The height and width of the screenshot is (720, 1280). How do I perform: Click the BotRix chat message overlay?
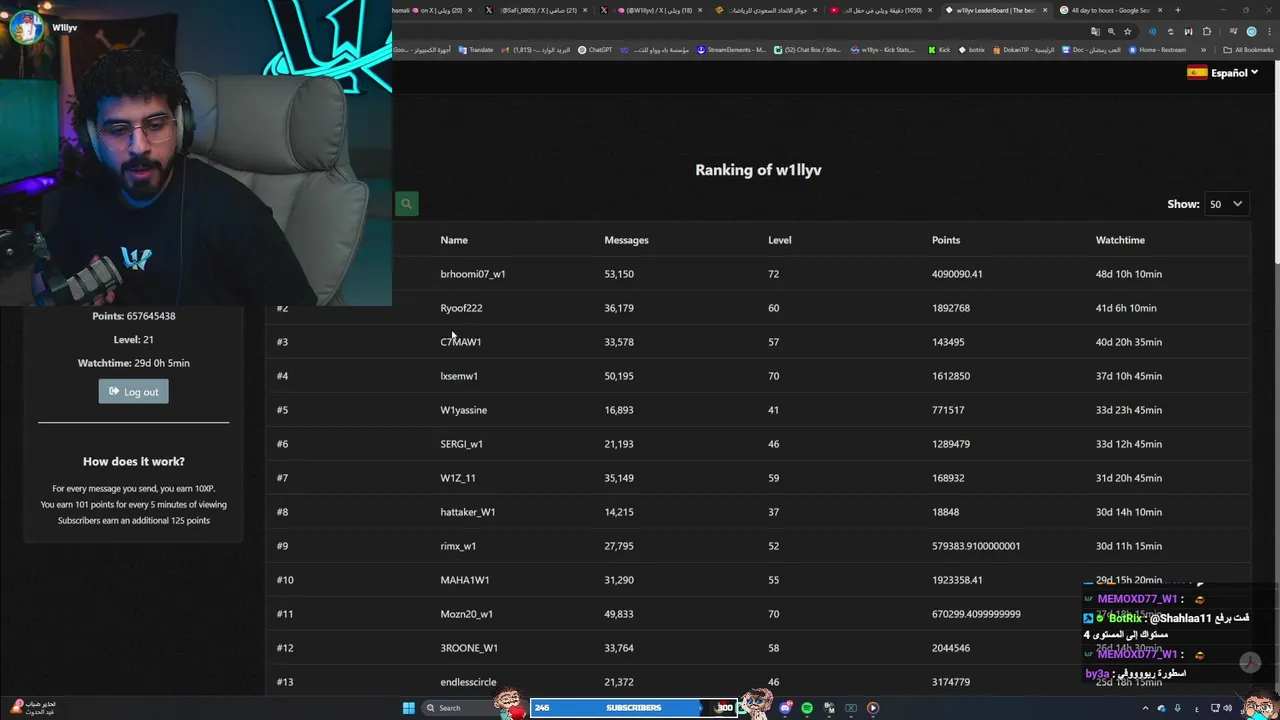(x=1166, y=626)
